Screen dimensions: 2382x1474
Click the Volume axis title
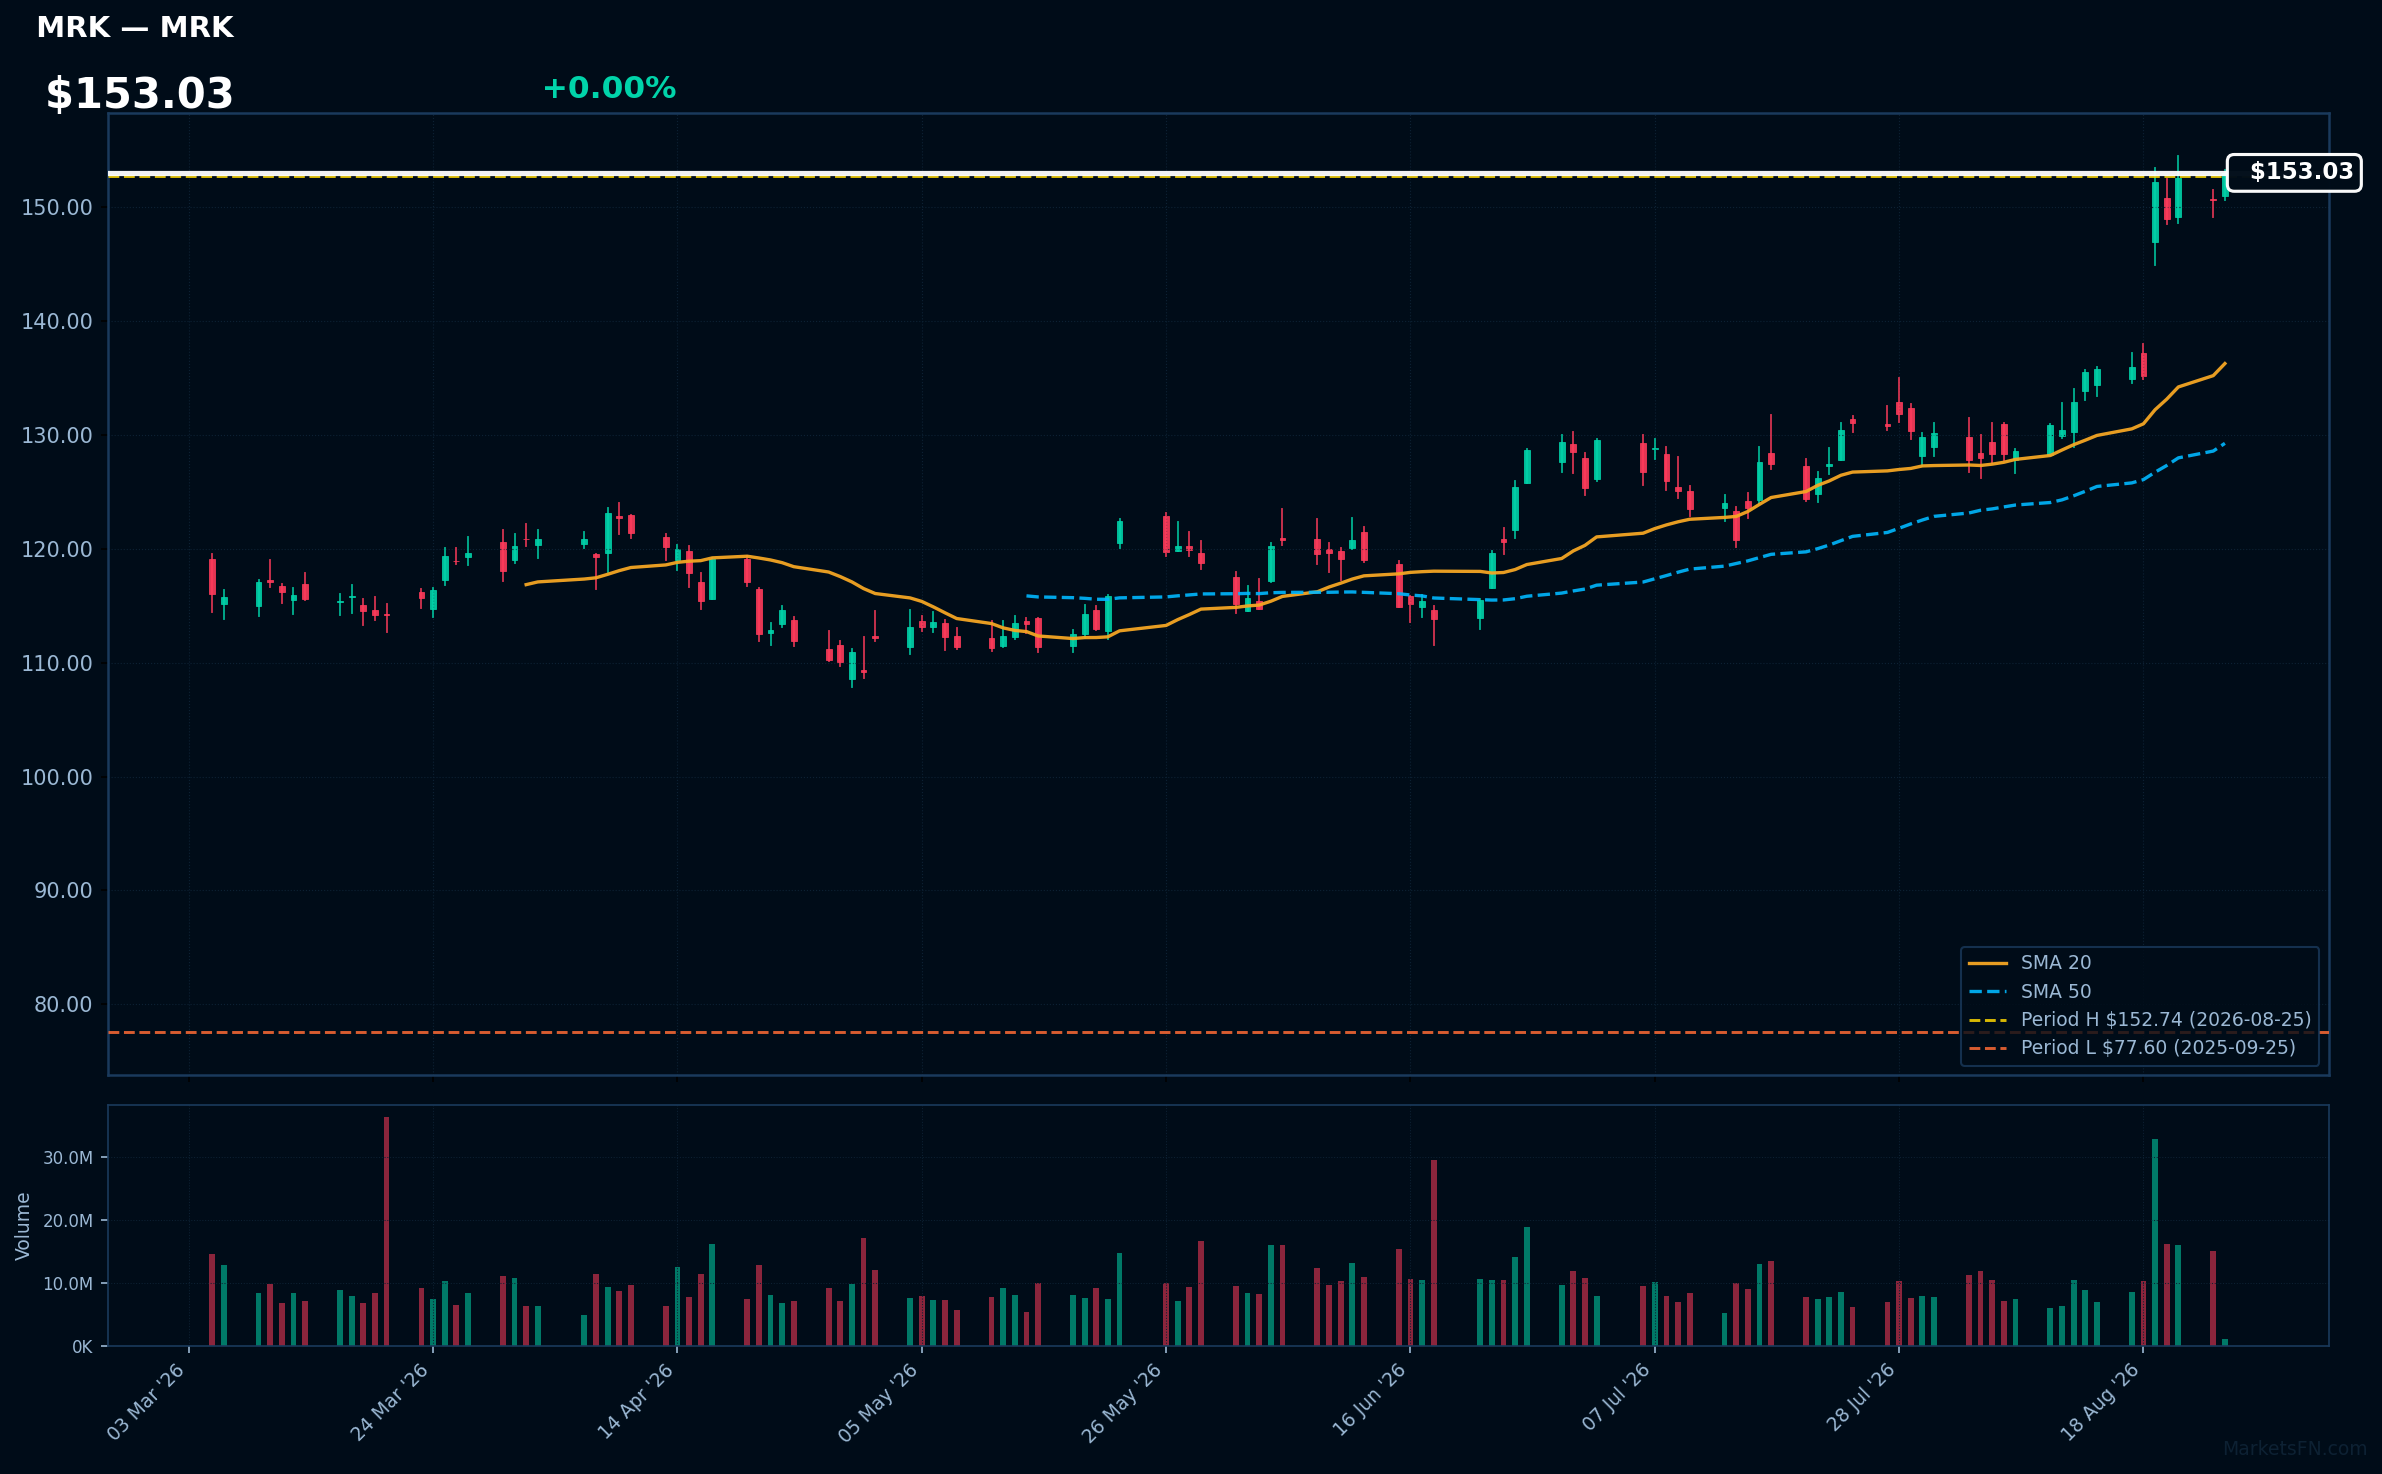click(23, 1226)
